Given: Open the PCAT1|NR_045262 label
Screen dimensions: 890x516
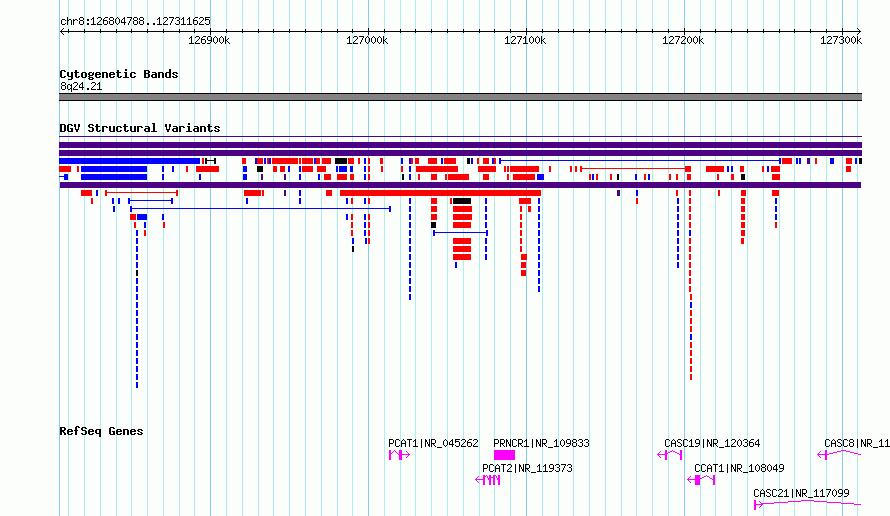Looking at the screenshot, I should [x=433, y=443].
